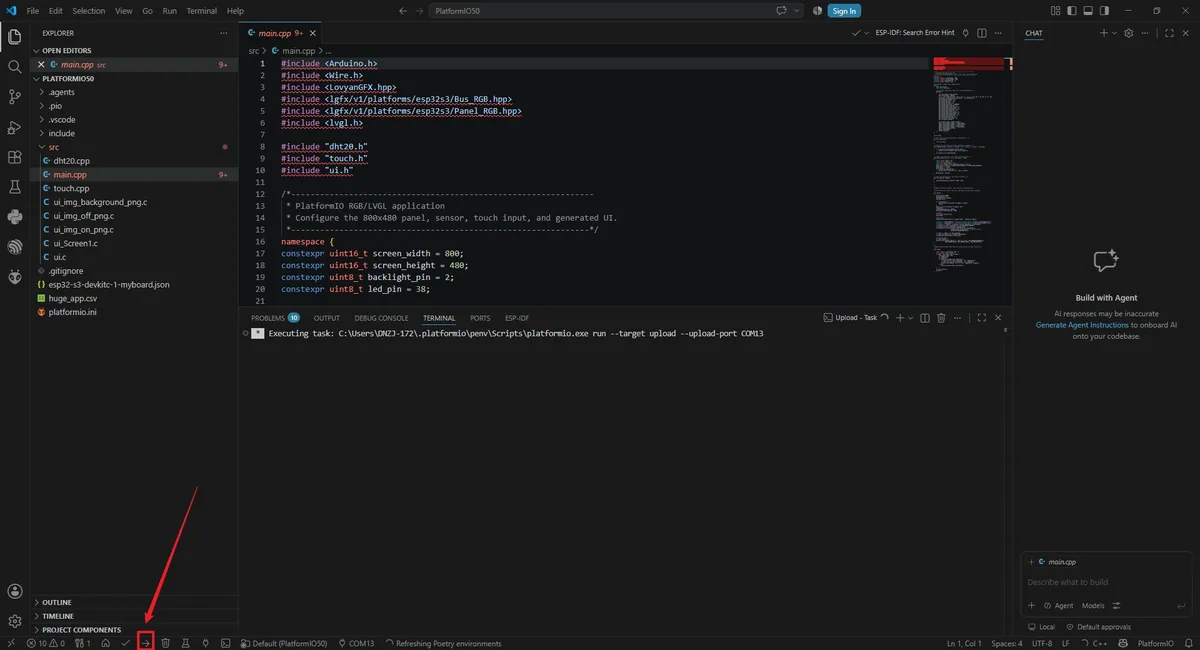This screenshot has width=1200, height=650.
Task: Click PlatformIO Serial Monitor plug in status bar
Action: [206, 643]
